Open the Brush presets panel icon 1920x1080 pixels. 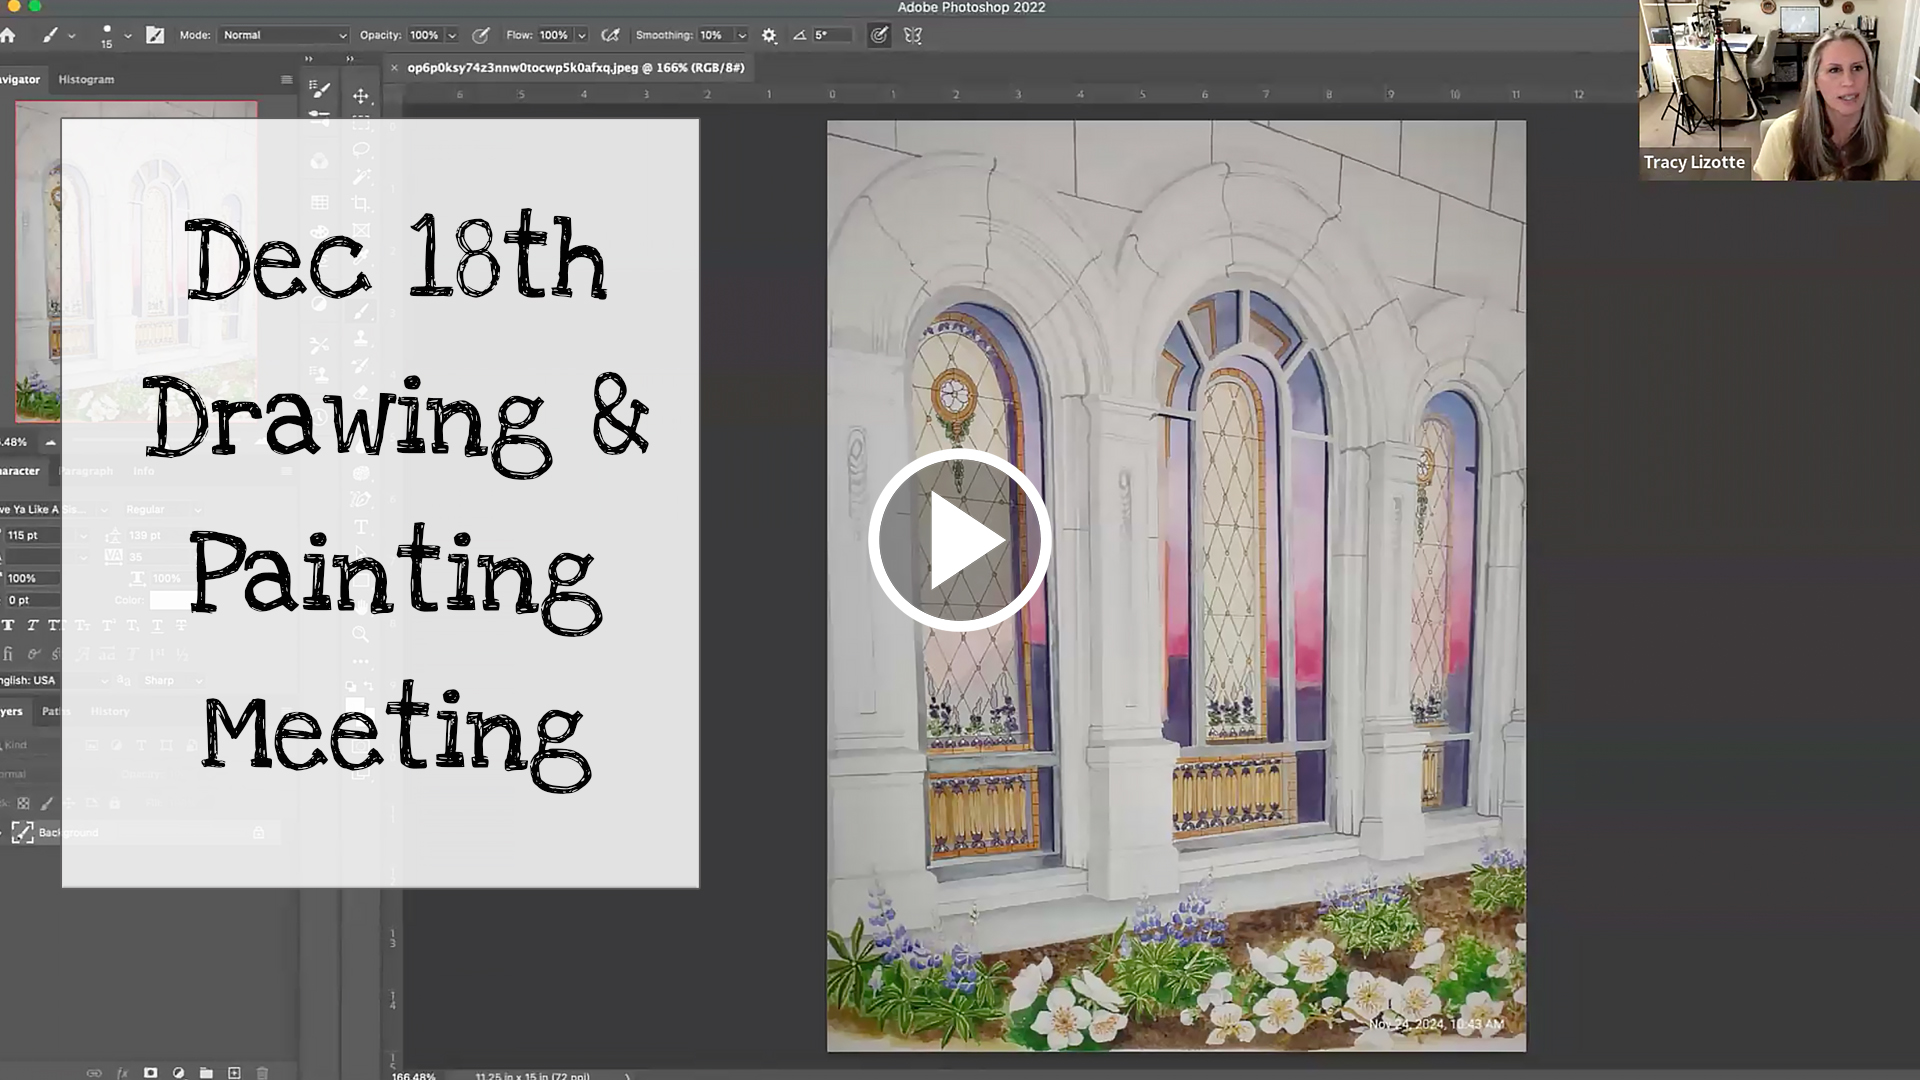[x=320, y=89]
